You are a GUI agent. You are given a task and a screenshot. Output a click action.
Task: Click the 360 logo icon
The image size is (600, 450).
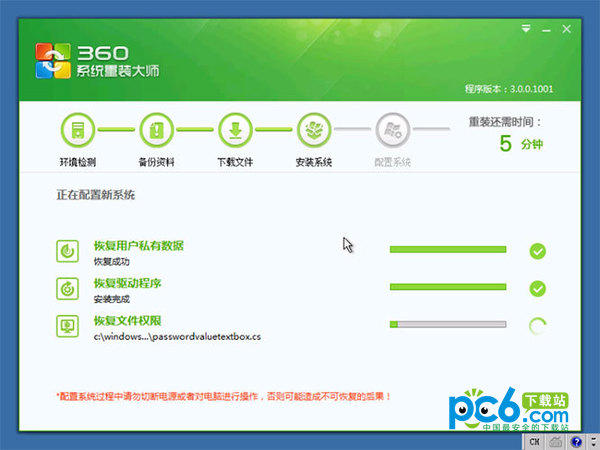53,61
